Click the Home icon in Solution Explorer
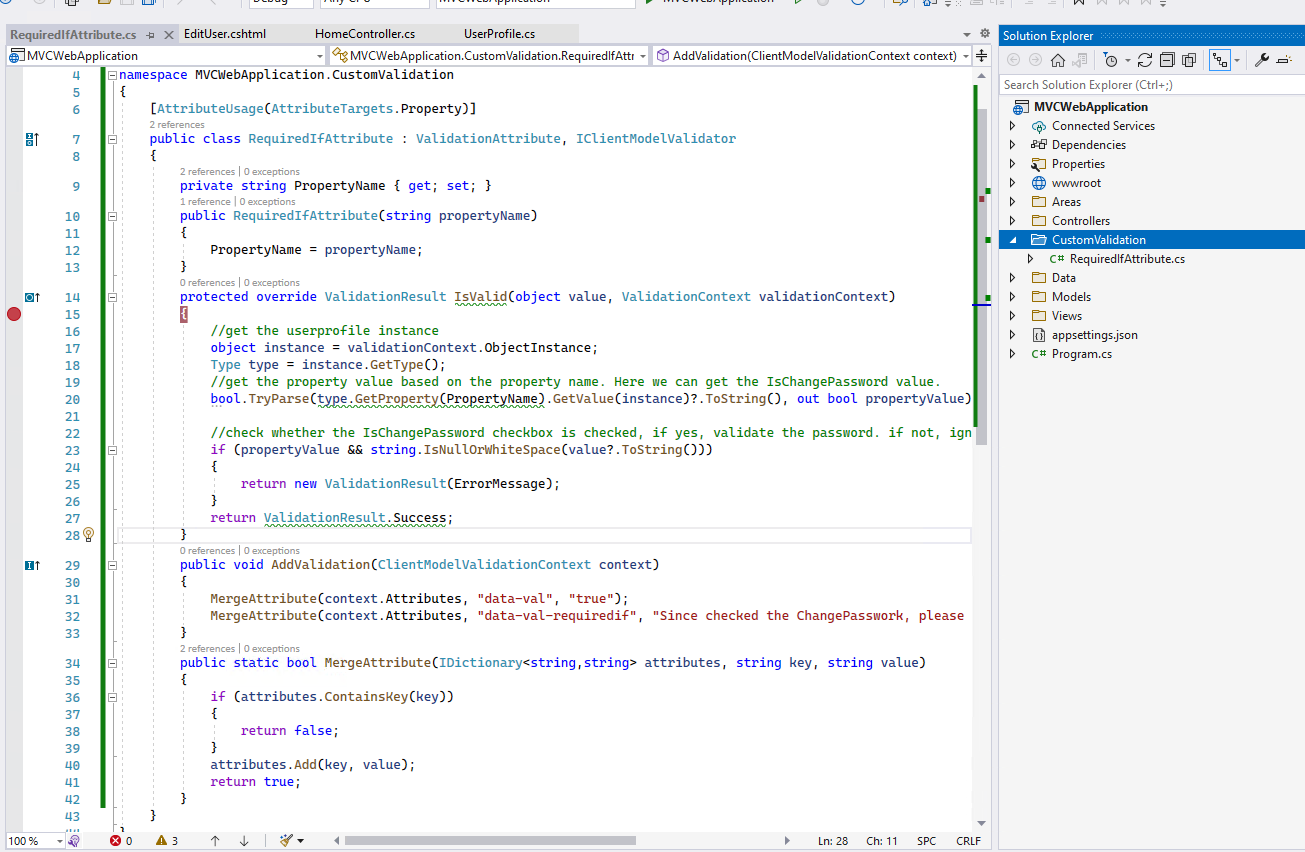The height and width of the screenshot is (852, 1305). click(1057, 60)
